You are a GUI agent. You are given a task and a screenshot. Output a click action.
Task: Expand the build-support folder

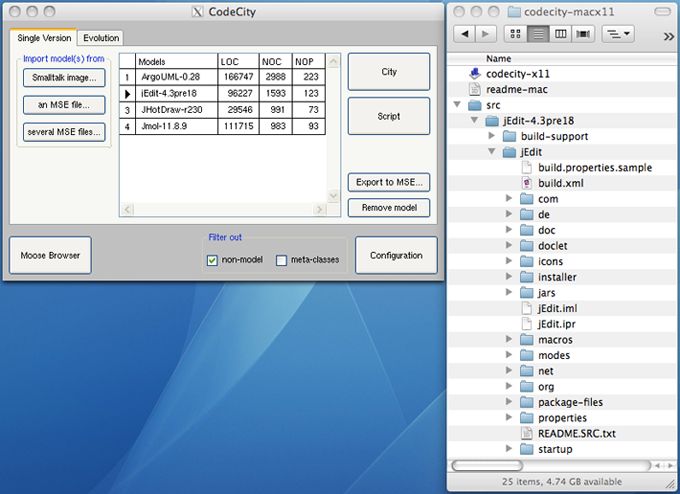click(x=491, y=136)
